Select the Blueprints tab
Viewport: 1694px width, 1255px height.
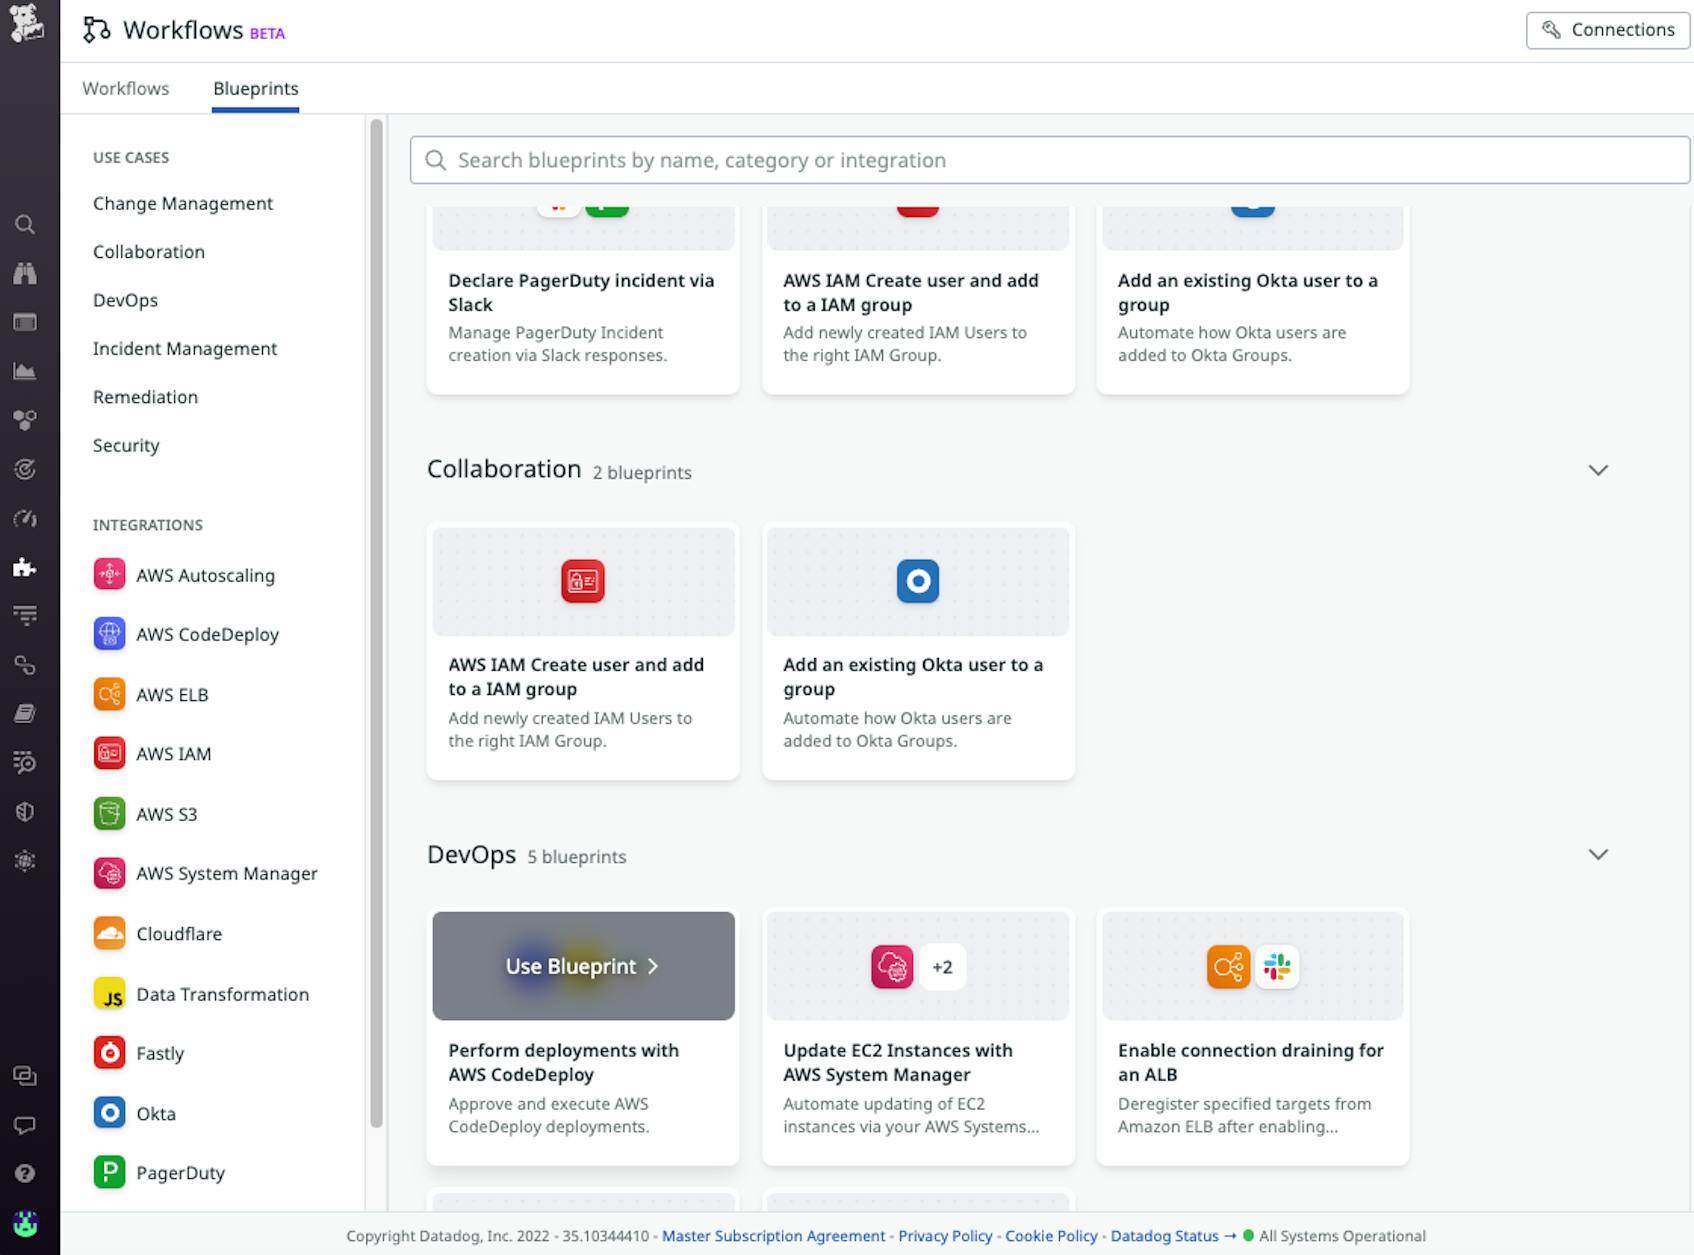pyautogui.click(x=255, y=88)
